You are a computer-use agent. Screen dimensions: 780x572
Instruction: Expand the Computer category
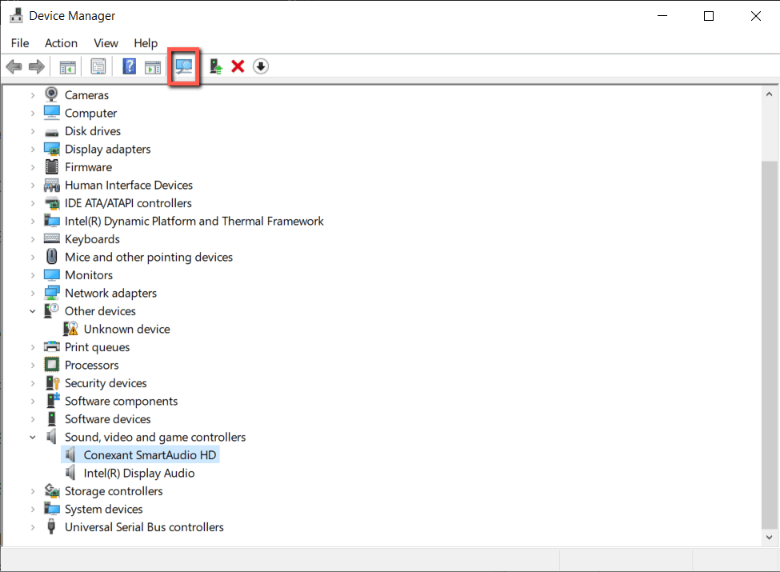tap(33, 113)
